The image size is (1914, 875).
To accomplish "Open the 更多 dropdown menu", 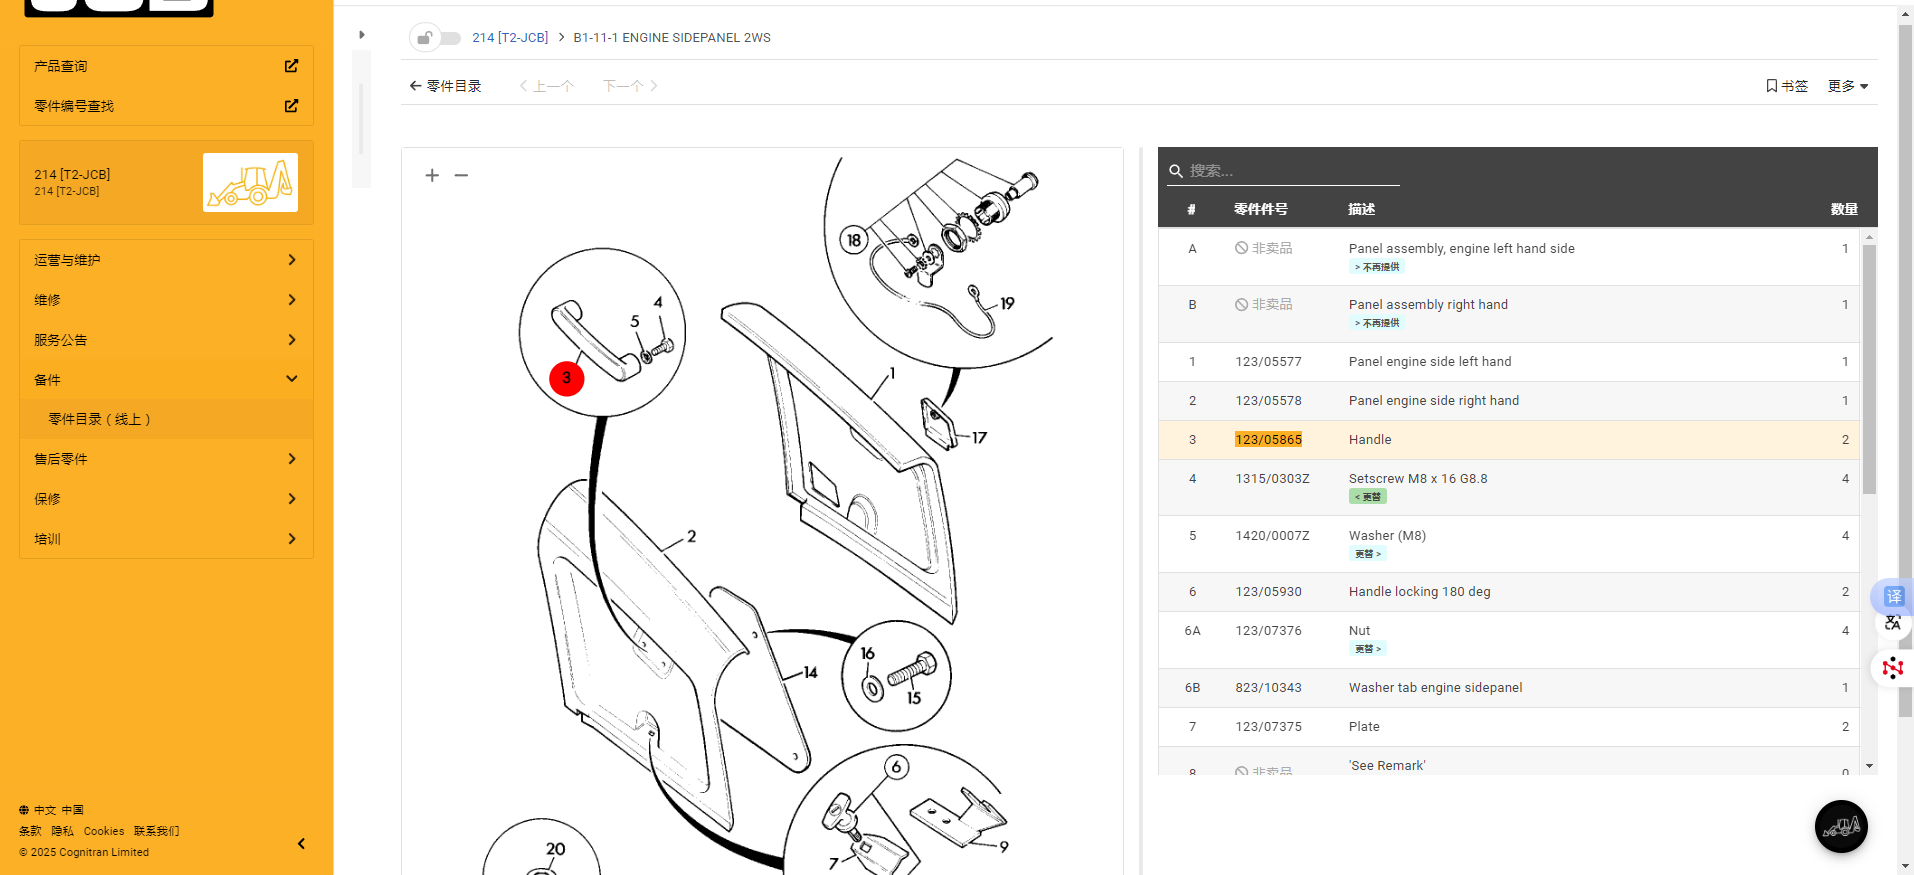I will [x=1847, y=86].
